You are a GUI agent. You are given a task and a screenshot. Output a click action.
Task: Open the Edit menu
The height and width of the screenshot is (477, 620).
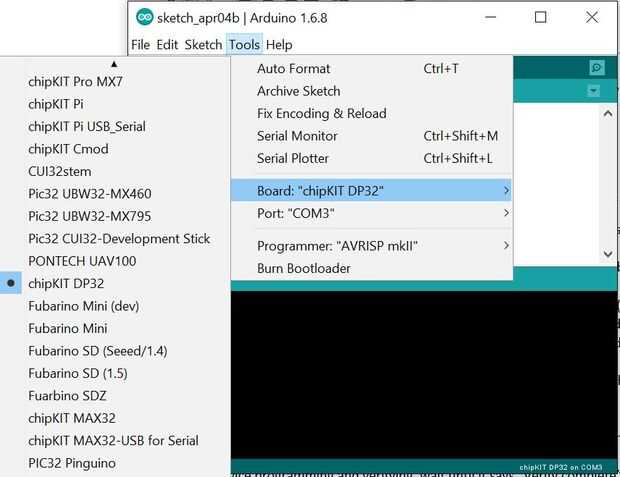pos(167,45)
